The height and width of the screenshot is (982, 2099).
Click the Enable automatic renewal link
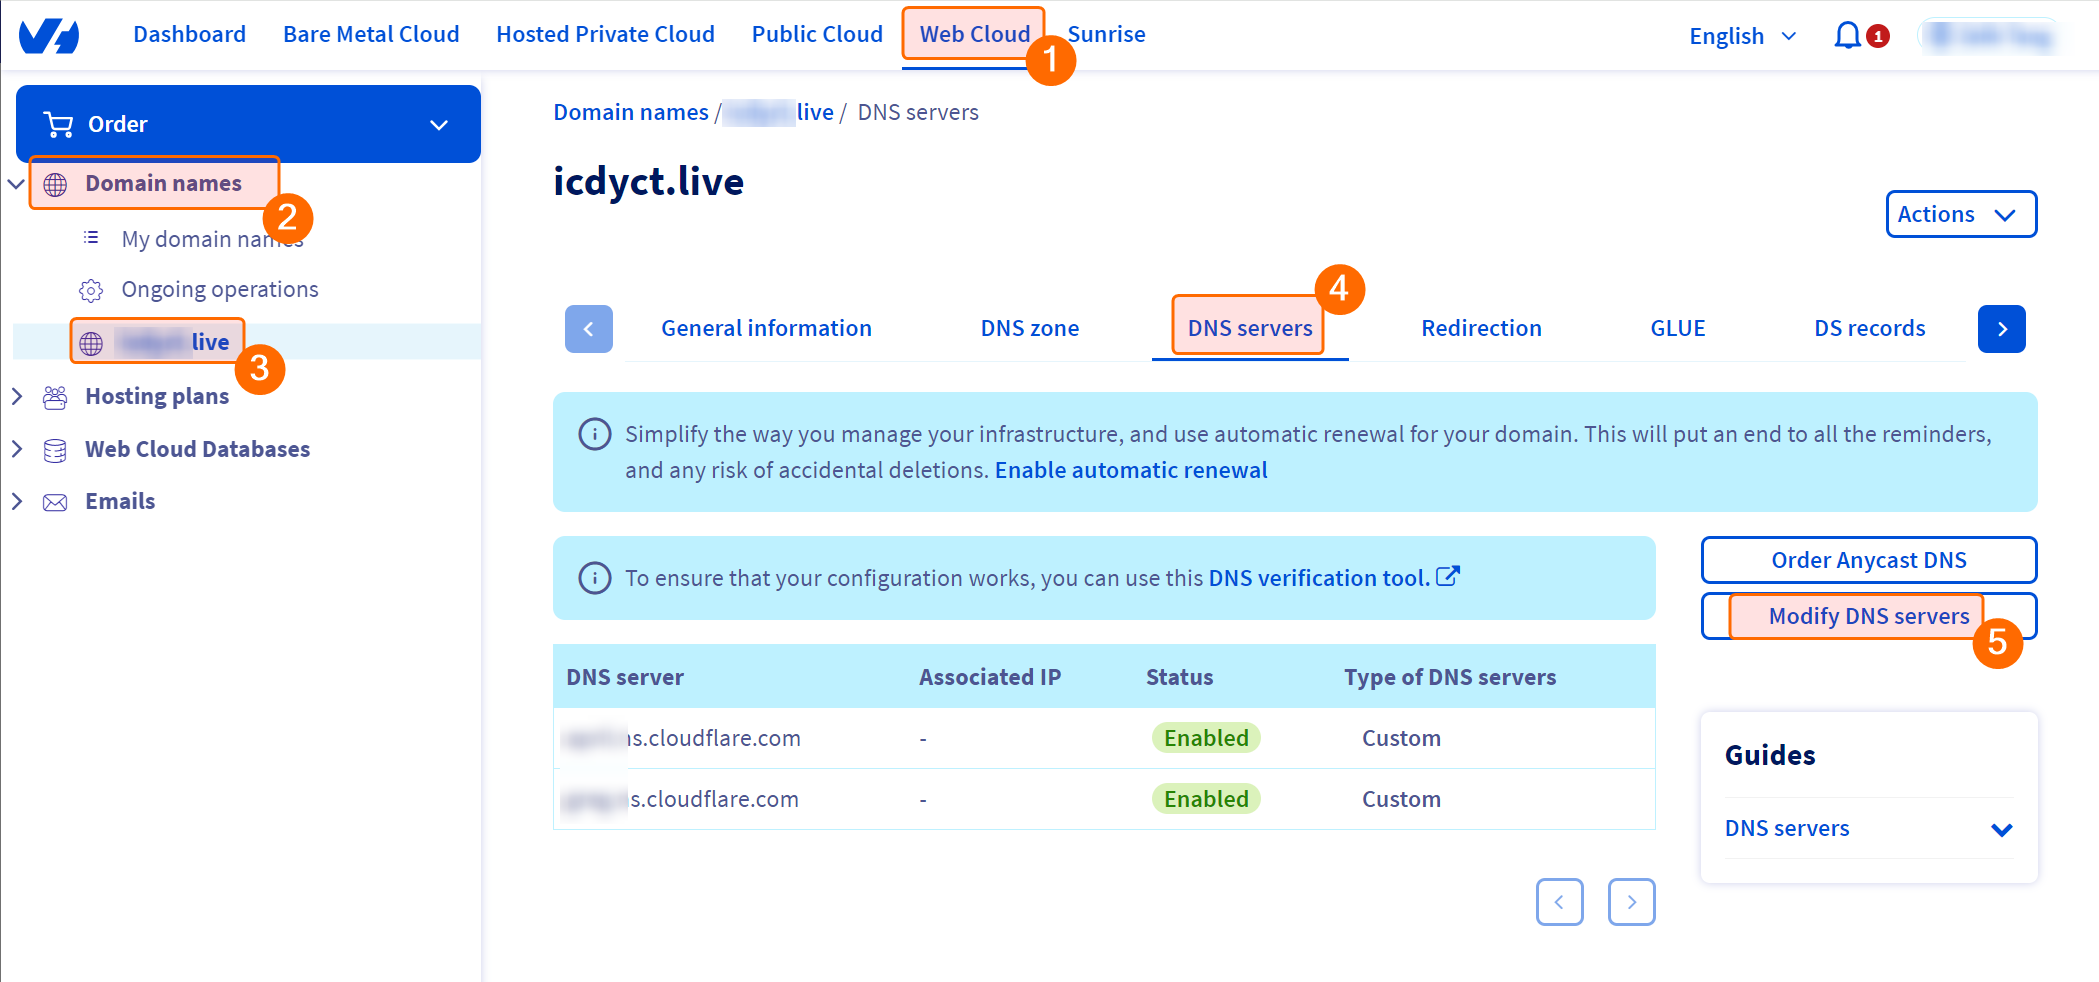tap(1130, 471)
